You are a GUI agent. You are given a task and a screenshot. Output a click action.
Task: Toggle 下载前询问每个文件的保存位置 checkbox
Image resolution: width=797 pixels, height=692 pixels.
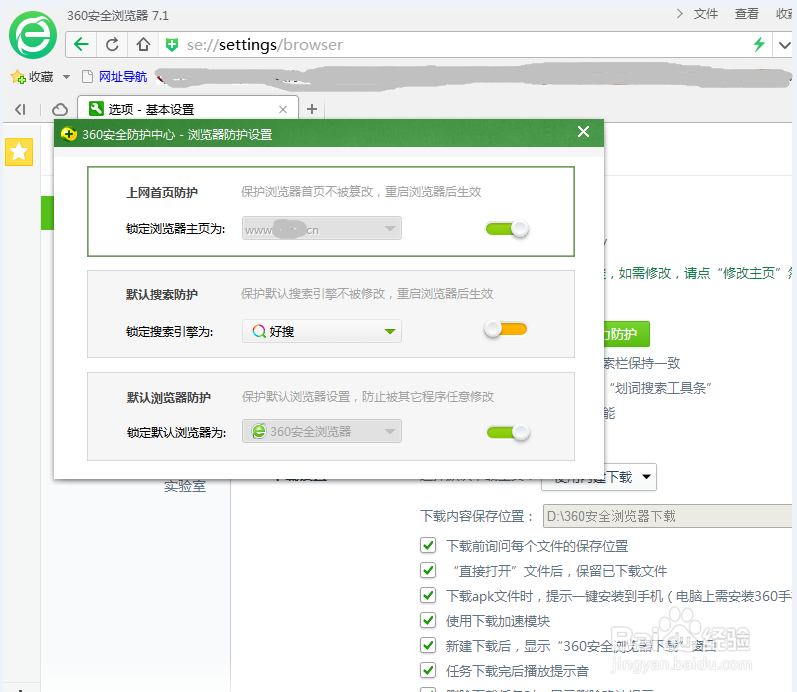(428, 545)
